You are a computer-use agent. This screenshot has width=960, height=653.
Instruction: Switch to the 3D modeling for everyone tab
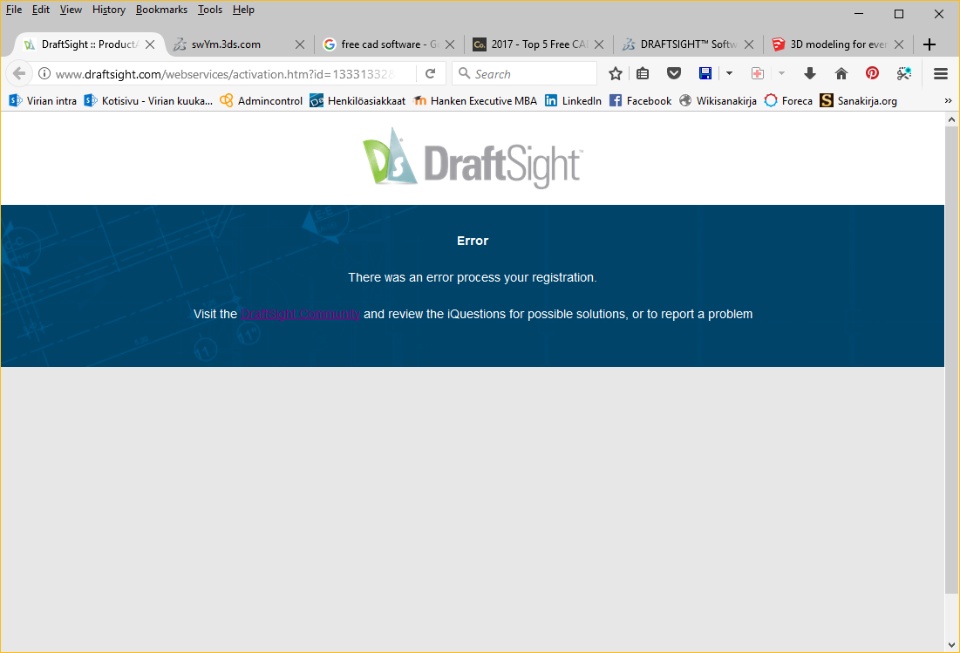click(x=838, y=44)
